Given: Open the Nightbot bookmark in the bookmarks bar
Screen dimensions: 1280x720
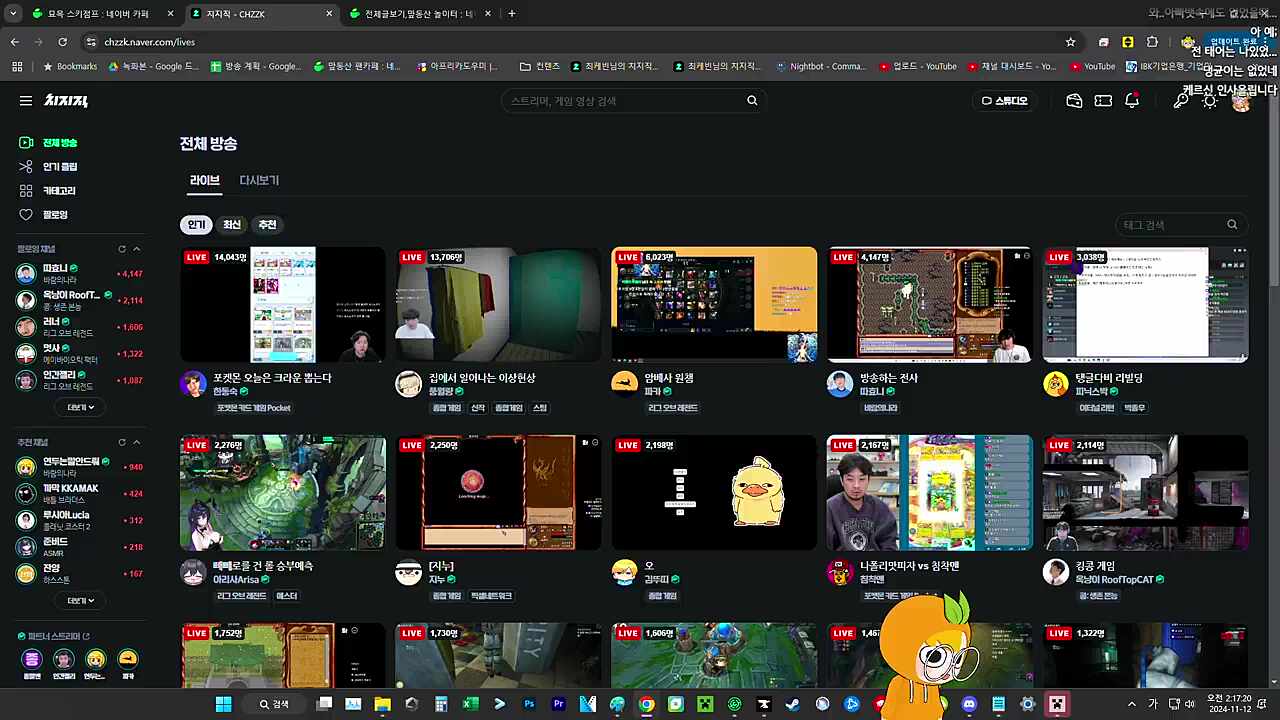Looking at the screenshot, I should click(x=821, y=67).
